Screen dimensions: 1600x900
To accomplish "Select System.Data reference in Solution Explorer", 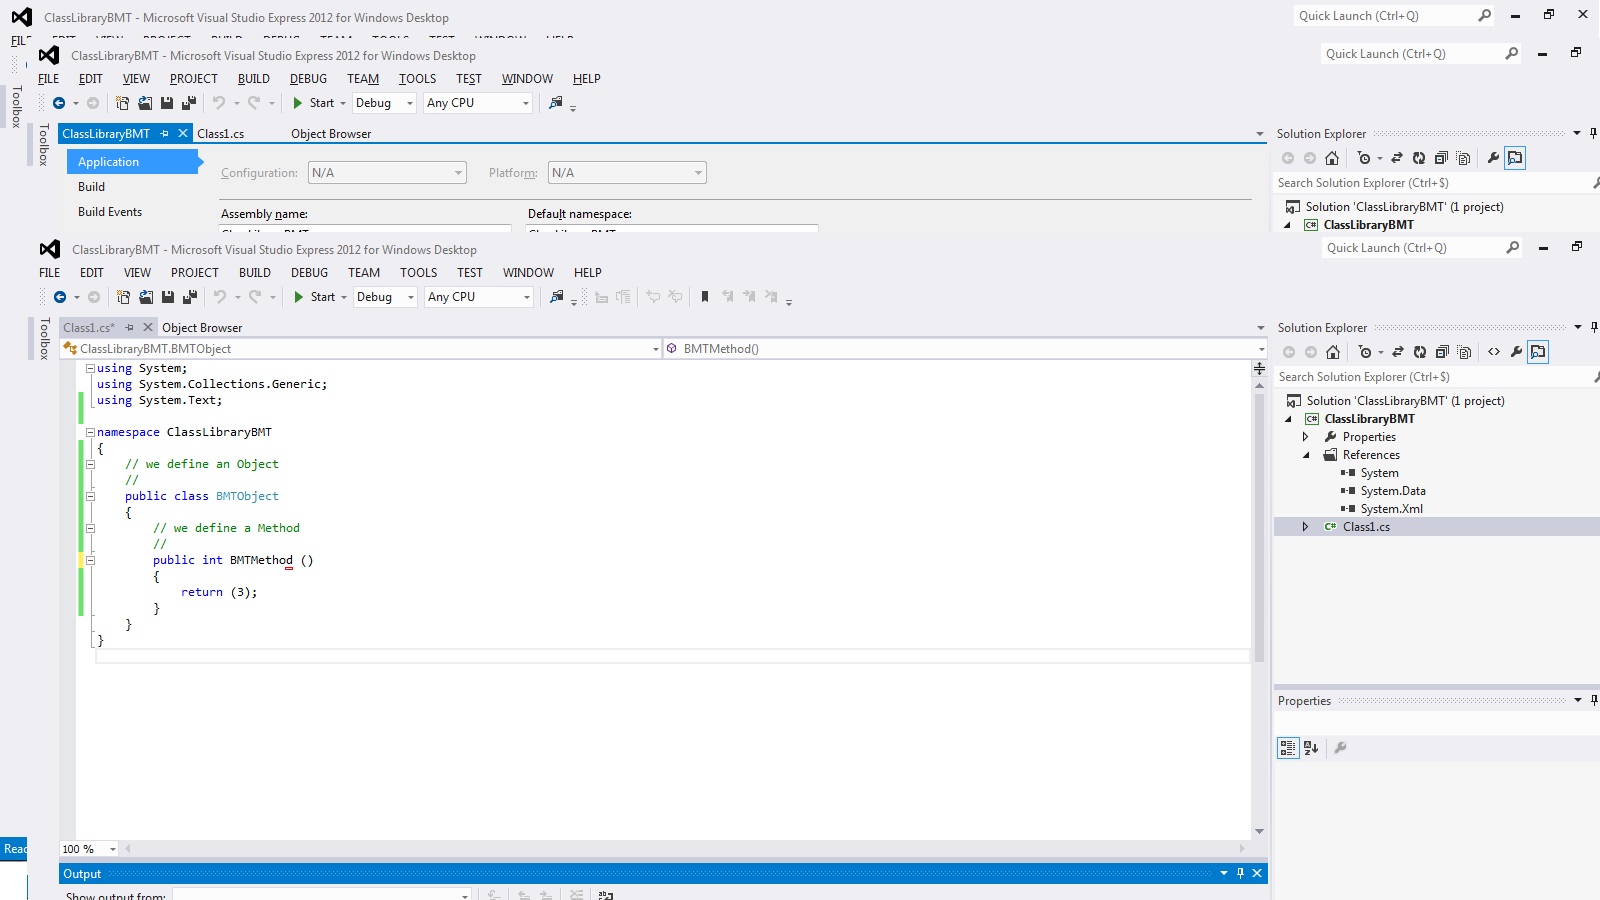I will [x=1392, y=491].
